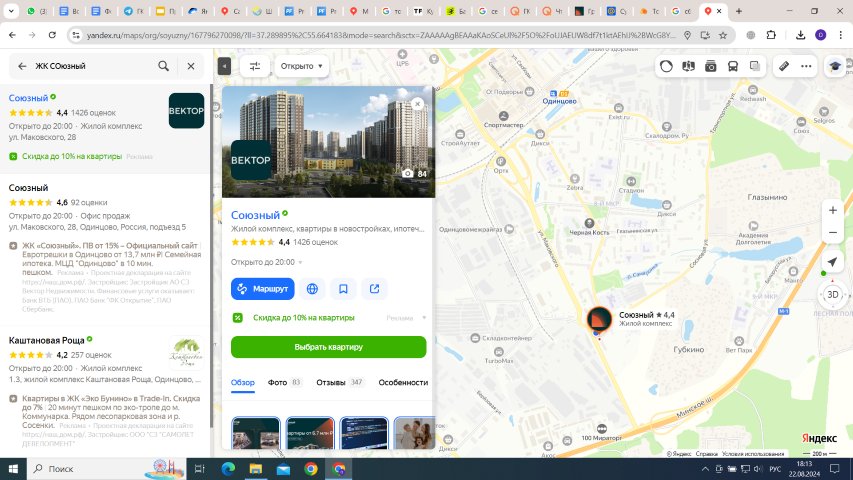Switch to the Особенности tab
The width and height of the screenshot is (853, 480).
403,383
